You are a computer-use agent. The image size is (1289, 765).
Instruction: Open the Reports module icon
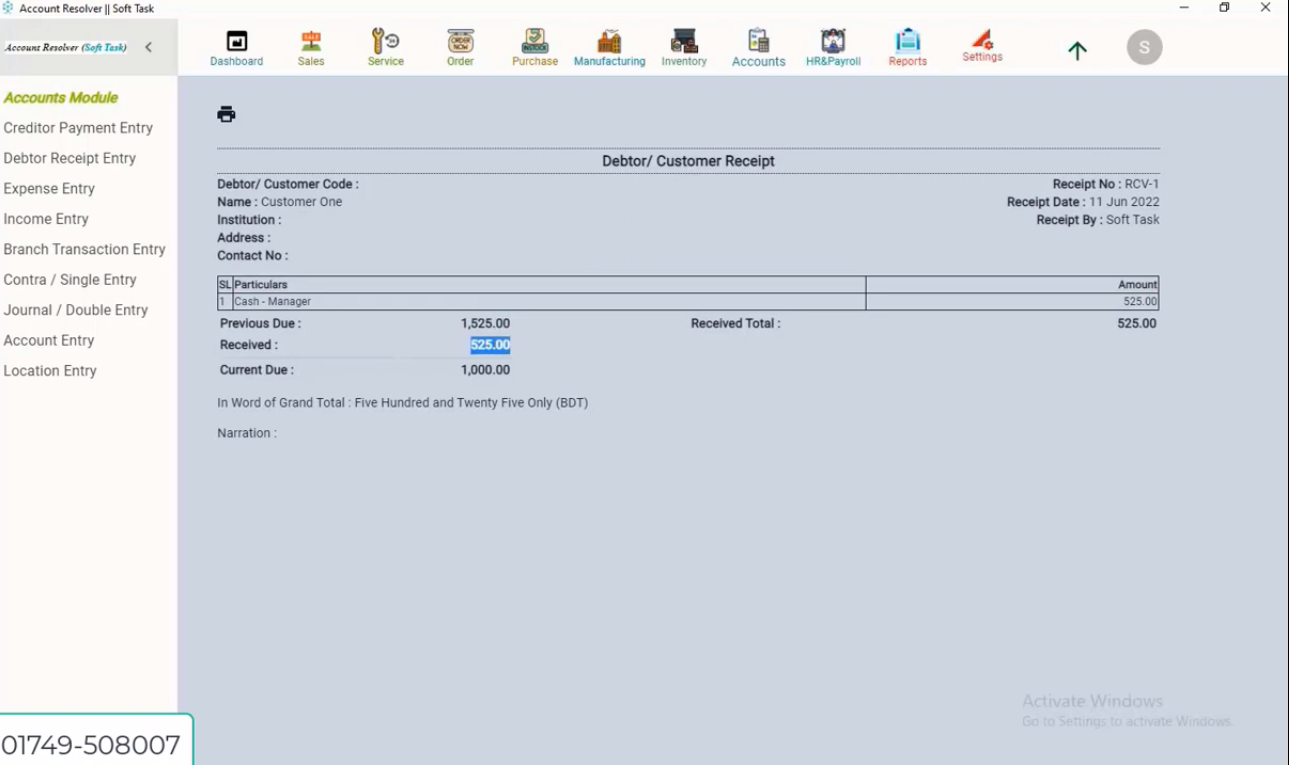point(907,45)
